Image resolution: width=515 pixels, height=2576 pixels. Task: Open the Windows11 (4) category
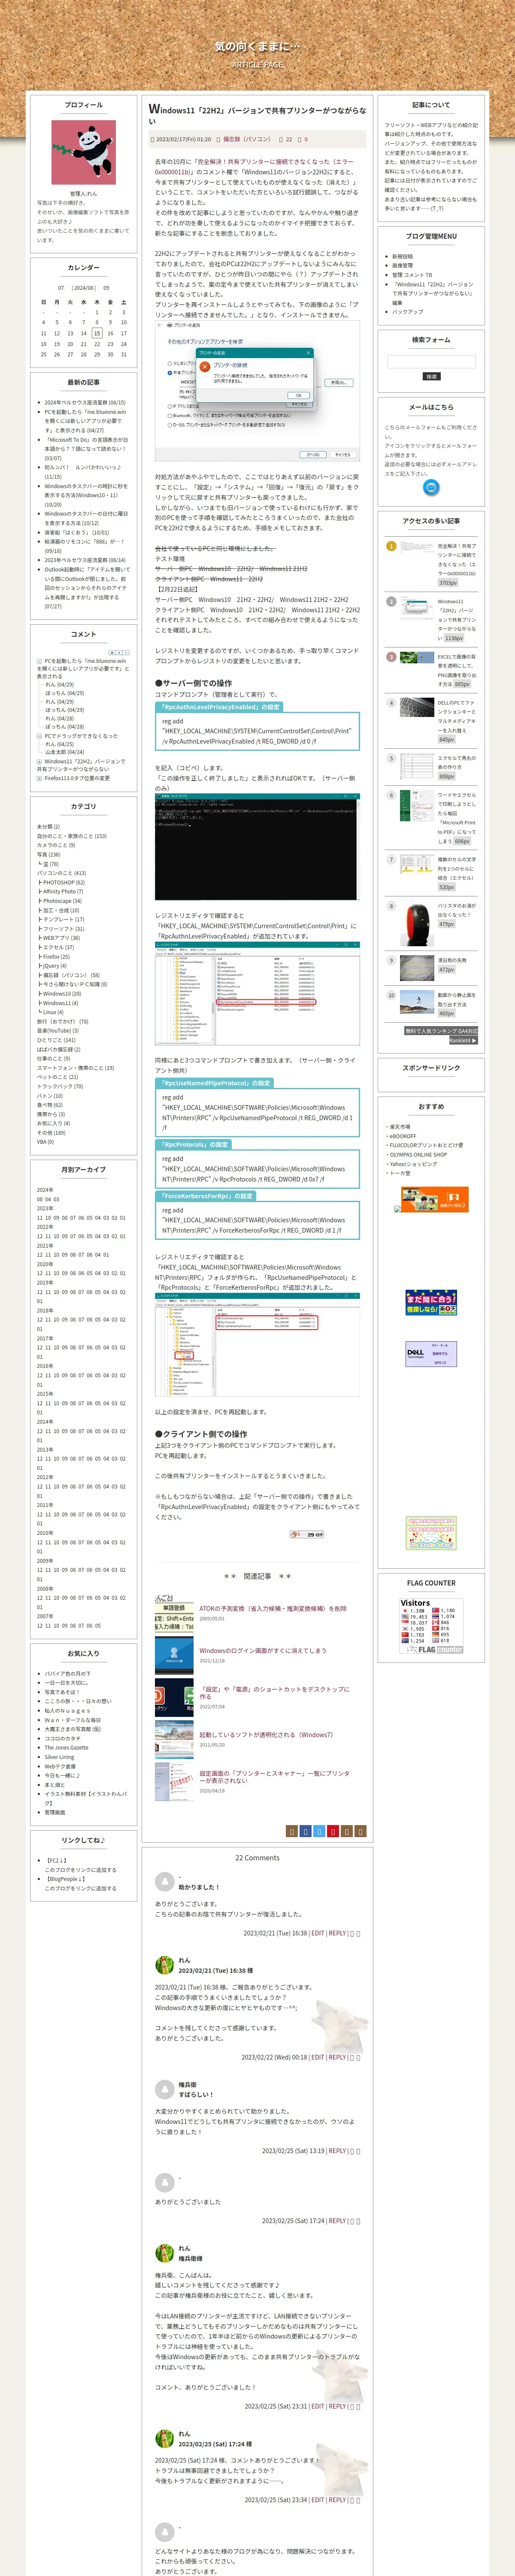[60, 1002]
